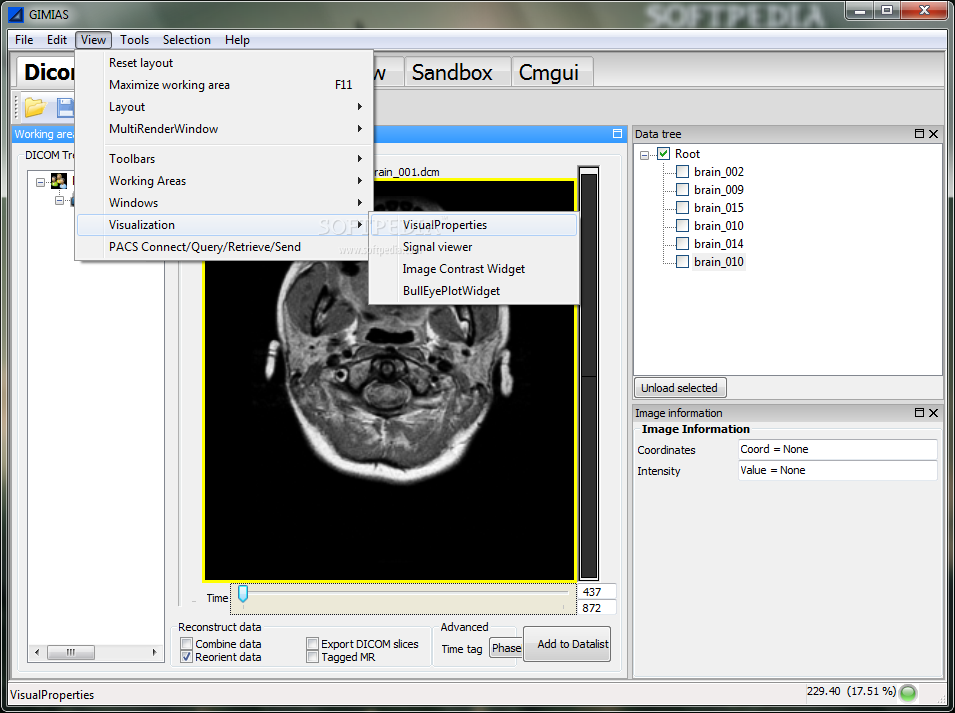Image resolution: width=955 pixels, height=713 pixels.
Task: Click the Coordinates value field
Action: pyautogui.click(x=837, y=449)
